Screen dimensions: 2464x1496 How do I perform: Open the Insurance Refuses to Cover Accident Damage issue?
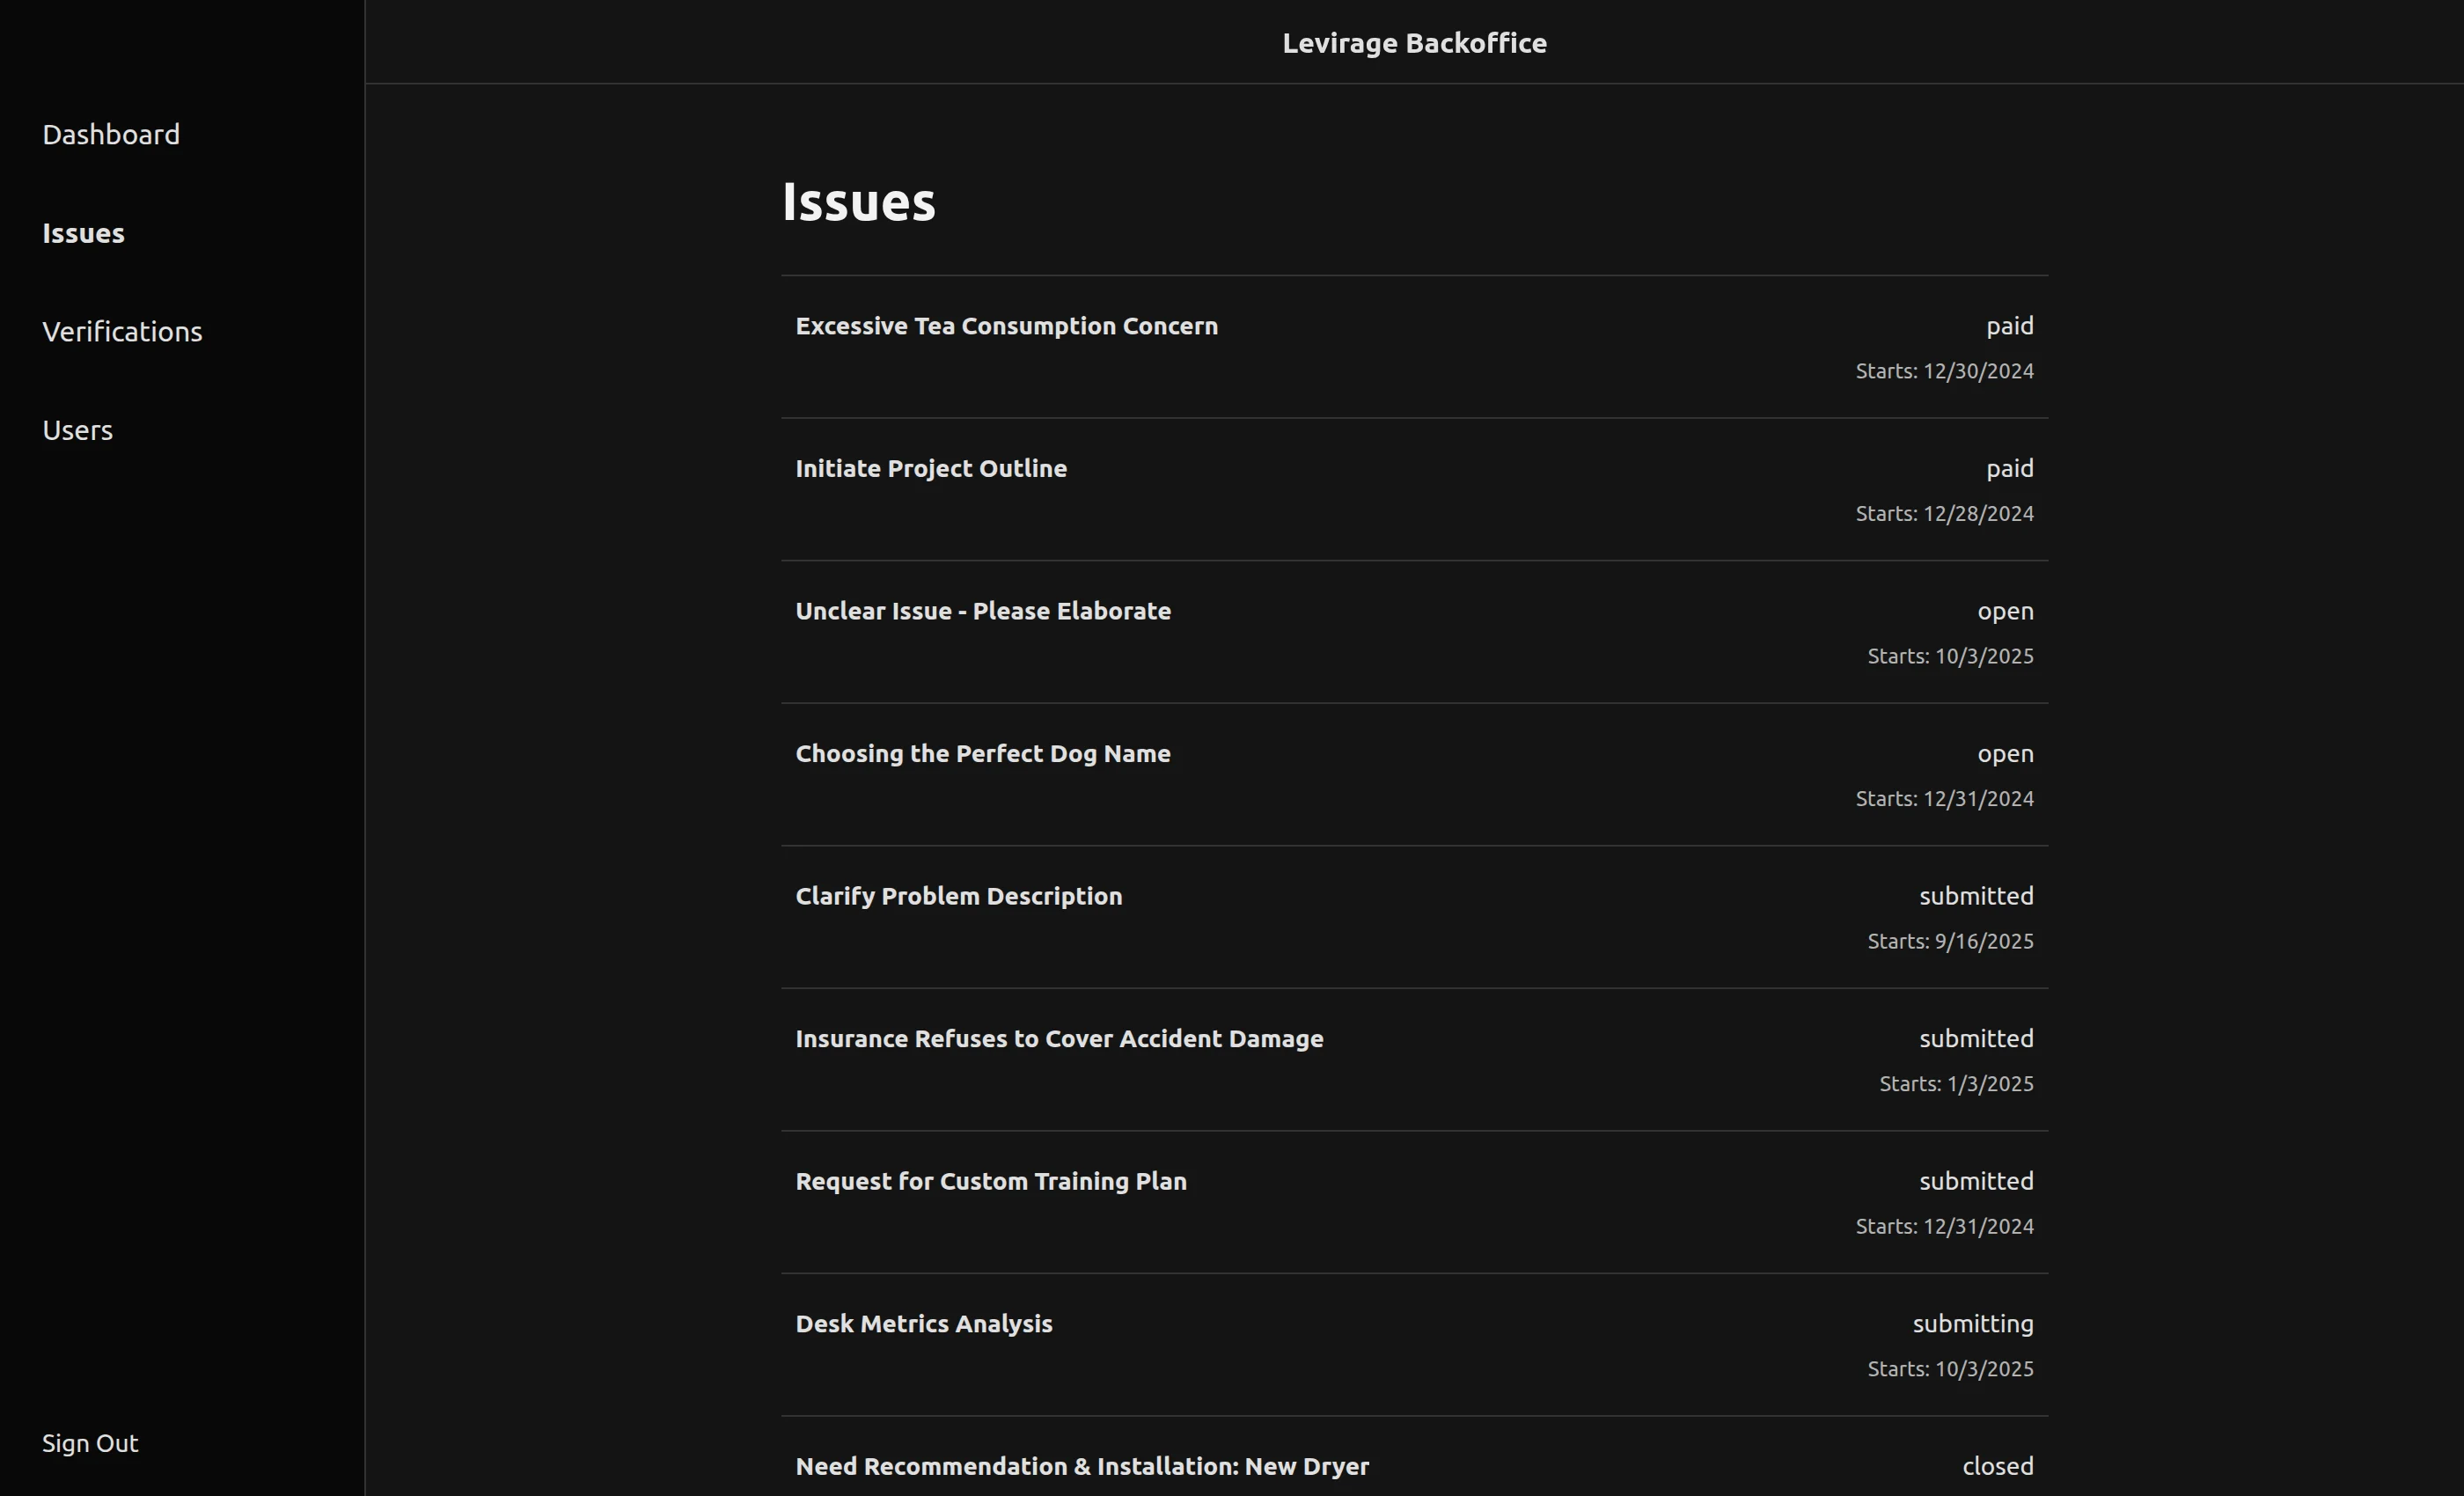click(1058, 1039)
